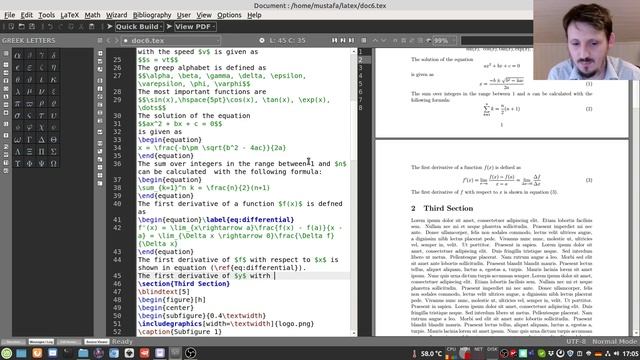Image resolution: width=640 pixels, height=360 pixels.
Task: Click the first bookmark icon in editor bar
Action: click(335, 40)
